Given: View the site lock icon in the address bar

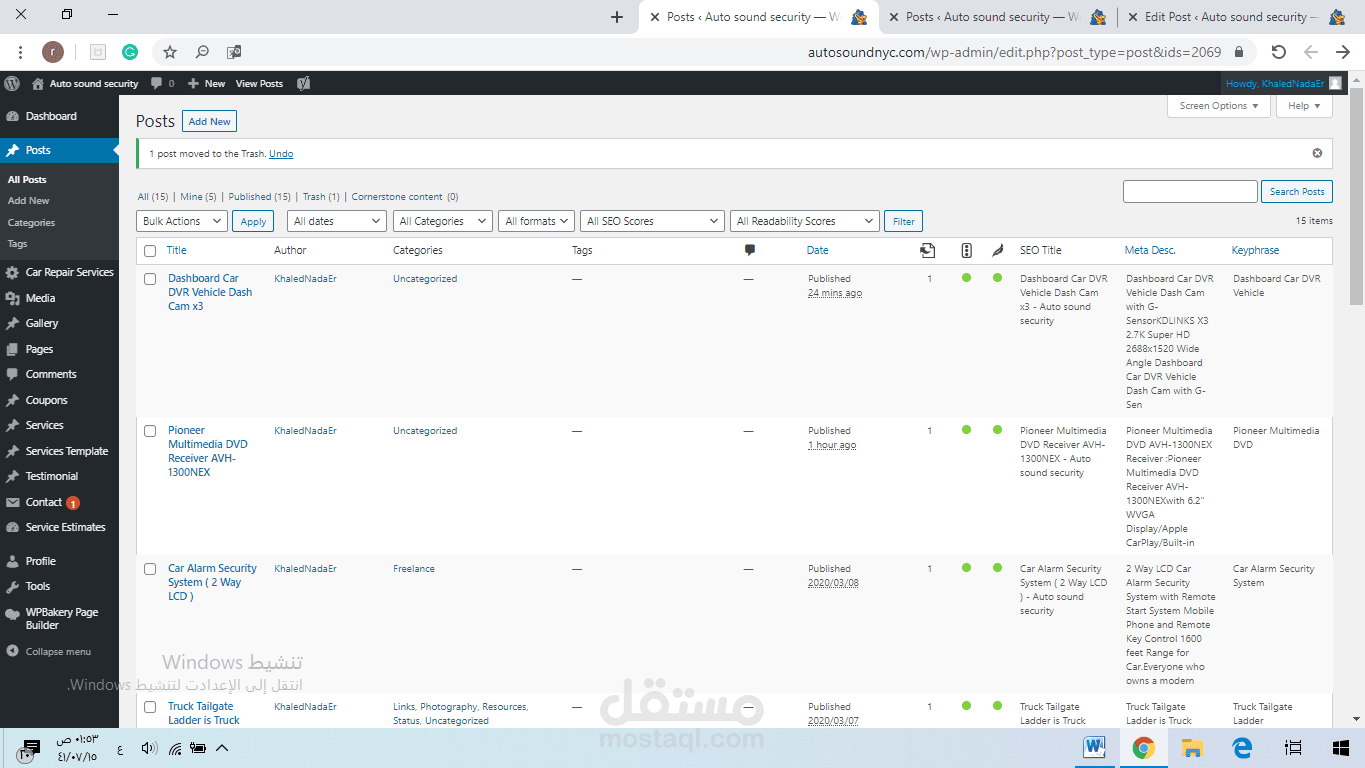Looking at the screenshot, I should tap(1239, 52).
